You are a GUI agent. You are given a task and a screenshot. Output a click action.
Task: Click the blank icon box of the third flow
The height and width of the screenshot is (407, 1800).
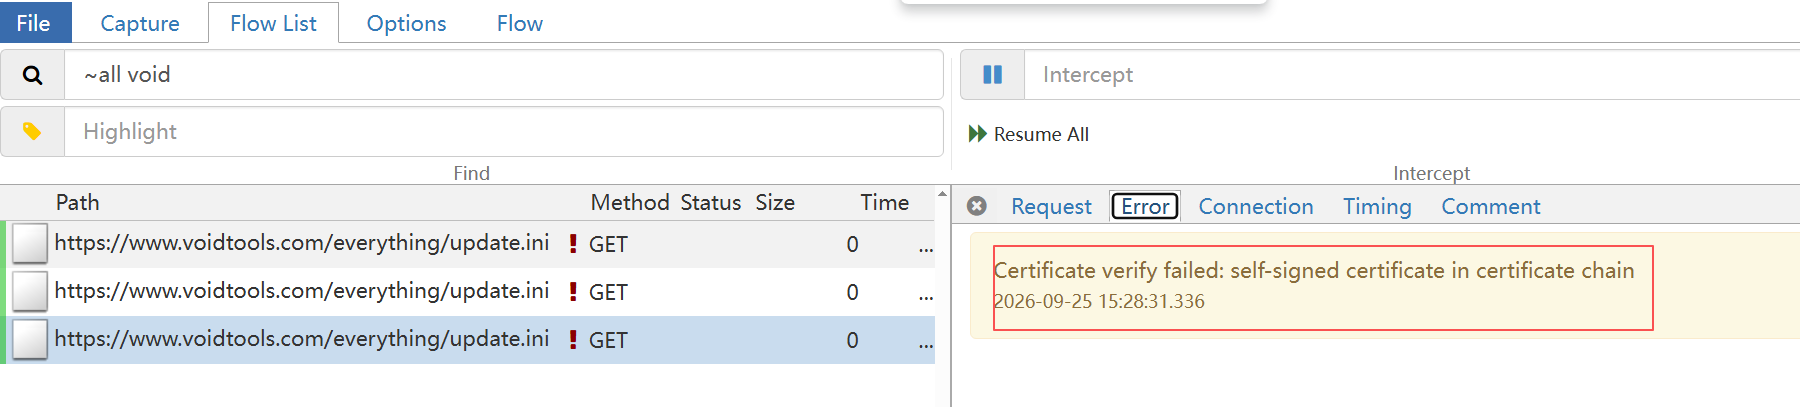tap(30, 340)
